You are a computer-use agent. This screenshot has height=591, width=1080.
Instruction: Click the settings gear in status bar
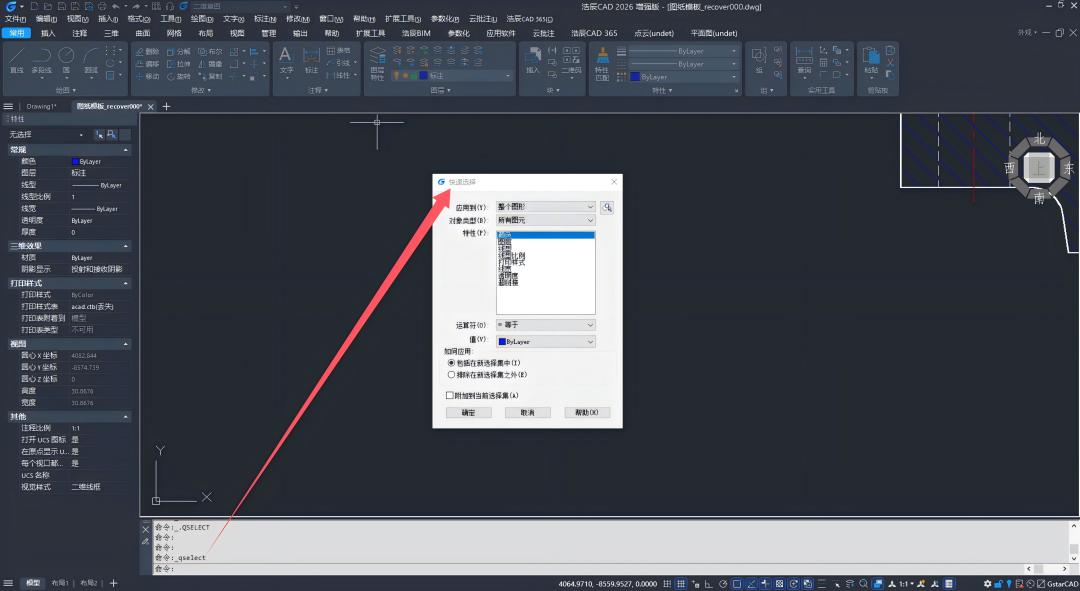988,583
